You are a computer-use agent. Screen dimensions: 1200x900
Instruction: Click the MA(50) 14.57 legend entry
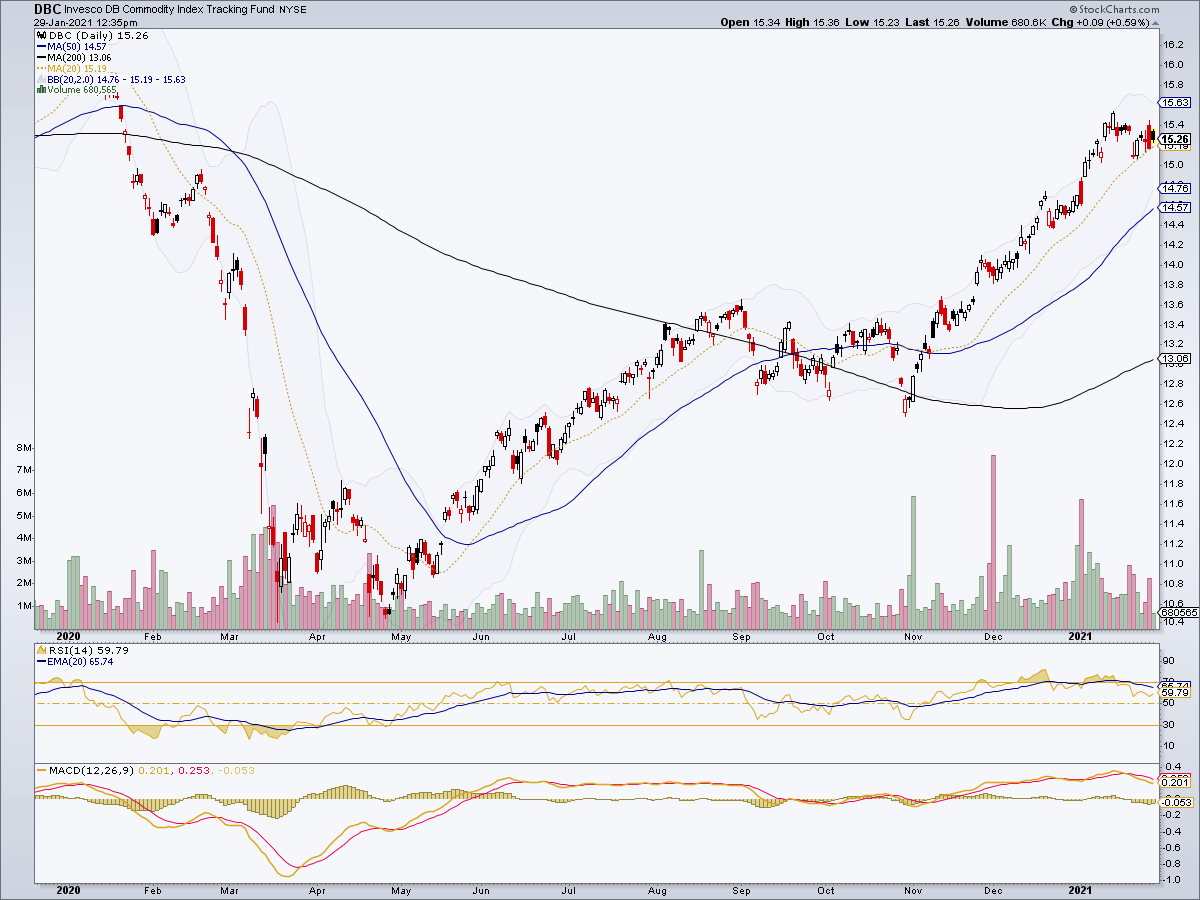(77, 46)
